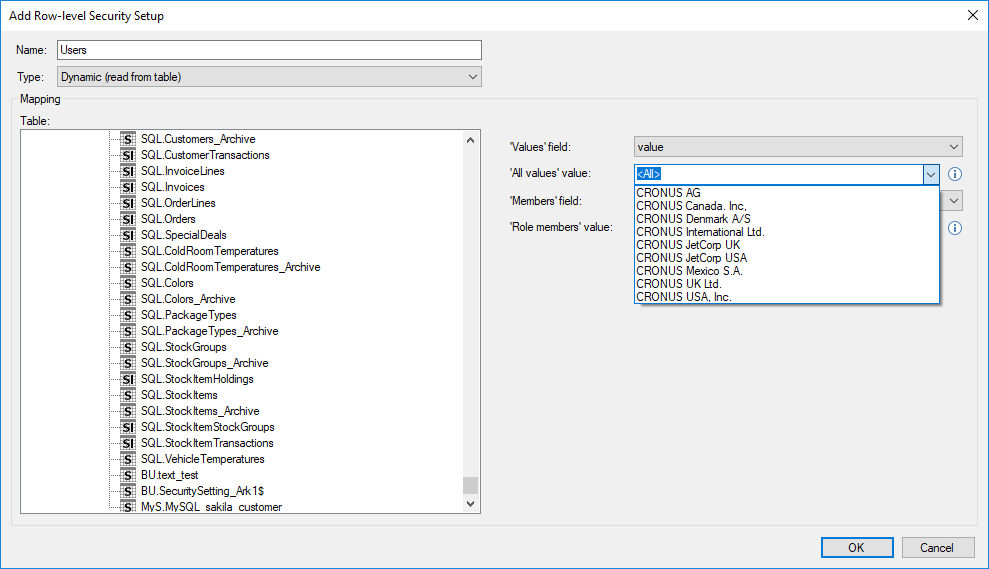Click the table icon beside SQL.StockItemStockGroups
Image resolution: width=989 pixels, height=569 pixels.
[x=128, y=427]
